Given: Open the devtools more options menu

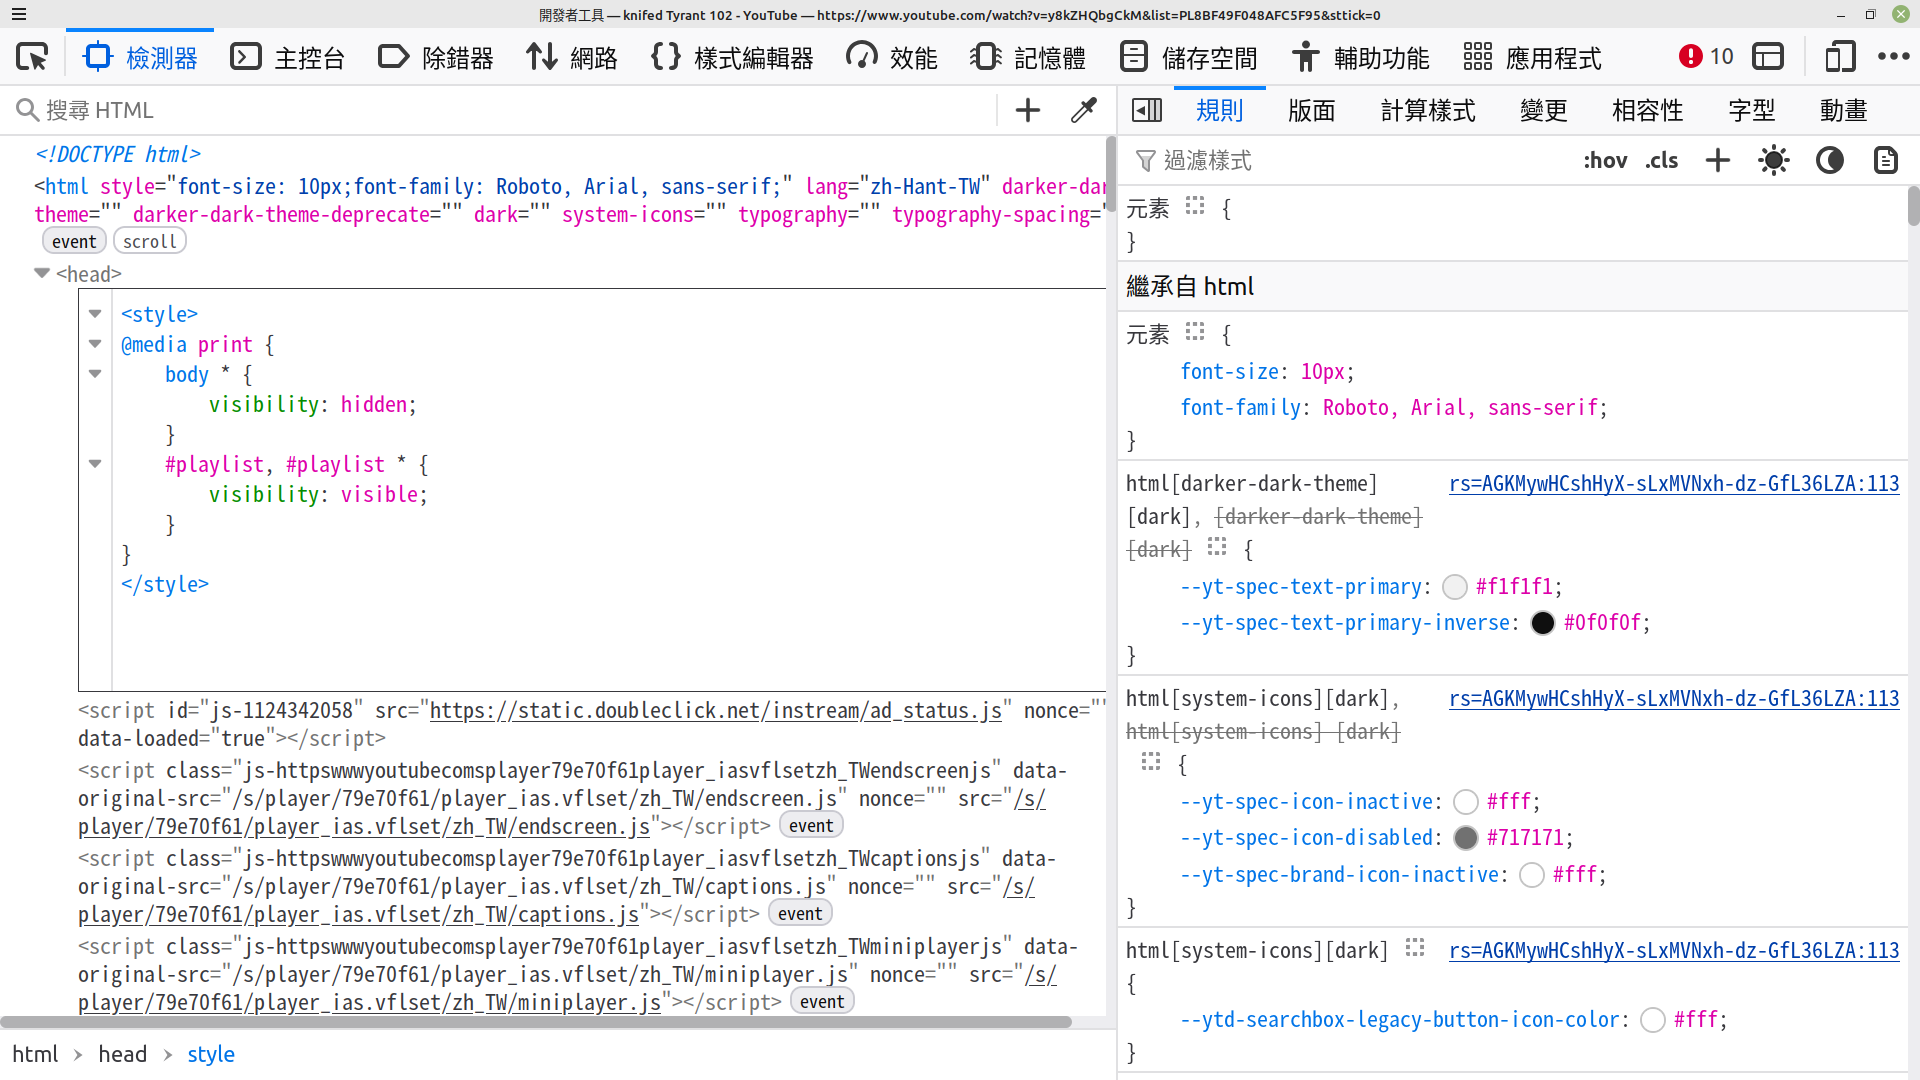Looking at the screenshot, I should point(1894,57).
